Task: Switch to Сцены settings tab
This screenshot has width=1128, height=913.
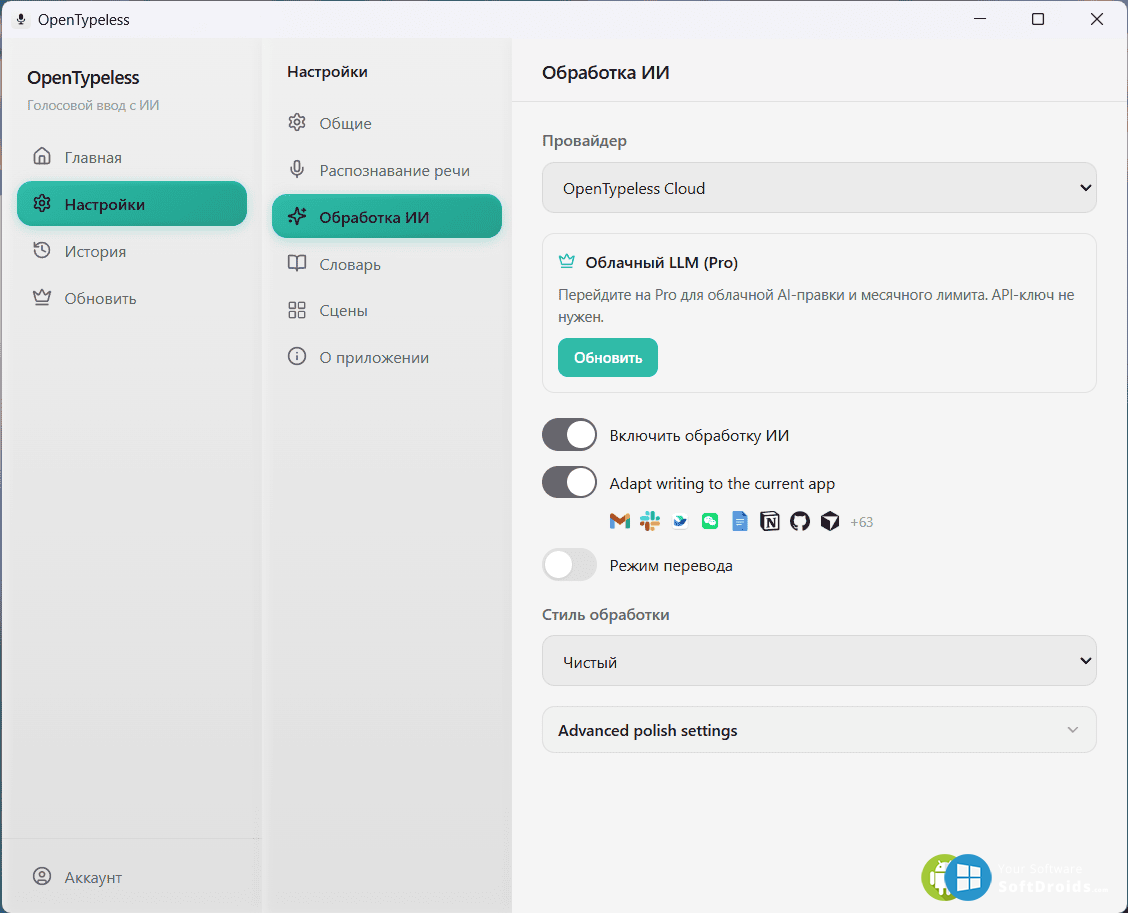Action: 386,310
